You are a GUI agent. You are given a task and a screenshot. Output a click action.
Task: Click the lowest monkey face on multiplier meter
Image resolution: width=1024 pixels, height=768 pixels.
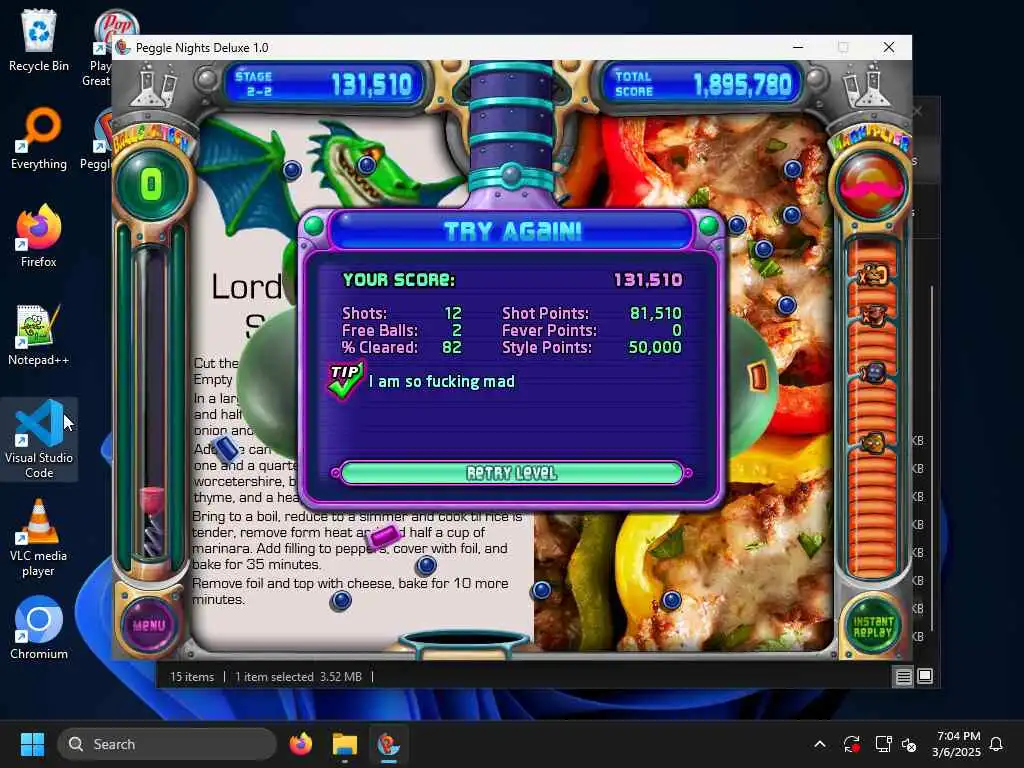tap(873, 443)
